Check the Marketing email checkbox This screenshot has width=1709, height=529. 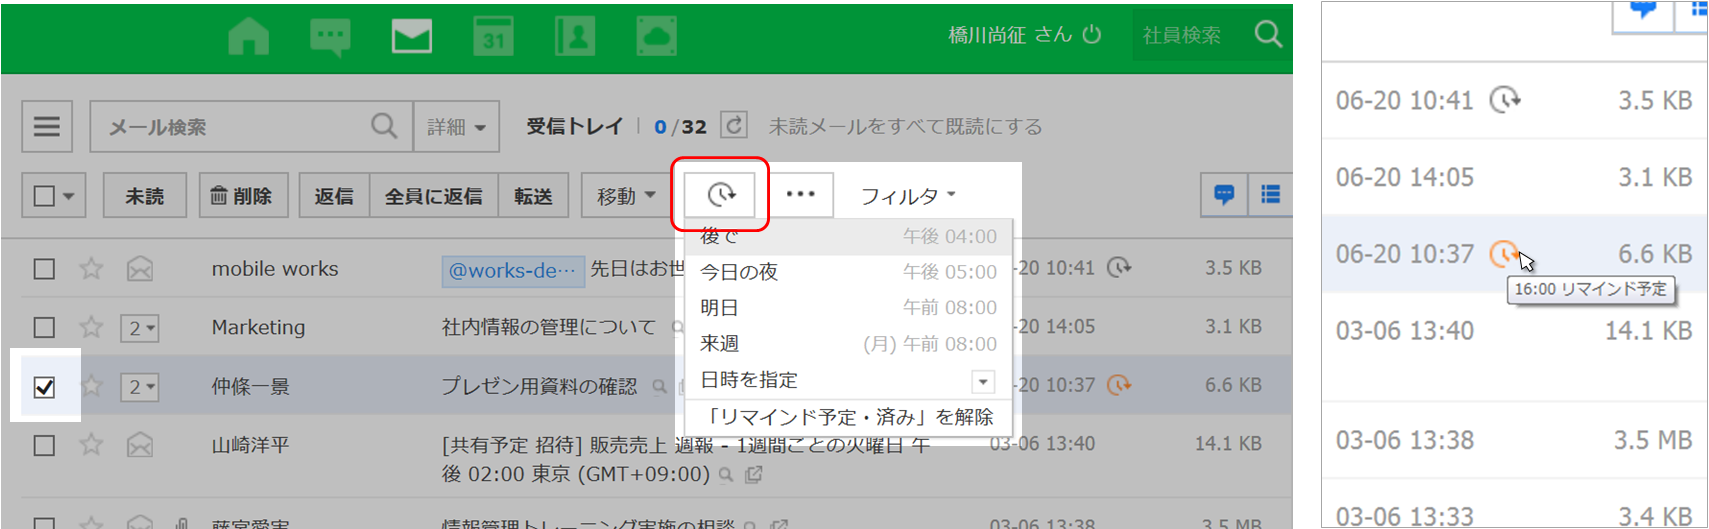[x=44, y=327]
